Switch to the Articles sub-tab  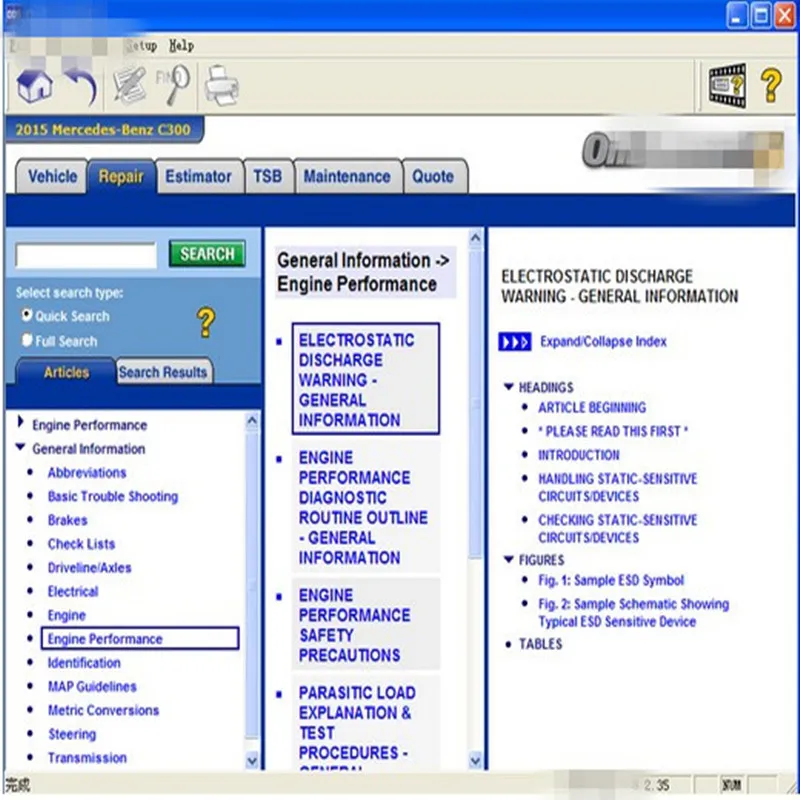tap(66, 372)
